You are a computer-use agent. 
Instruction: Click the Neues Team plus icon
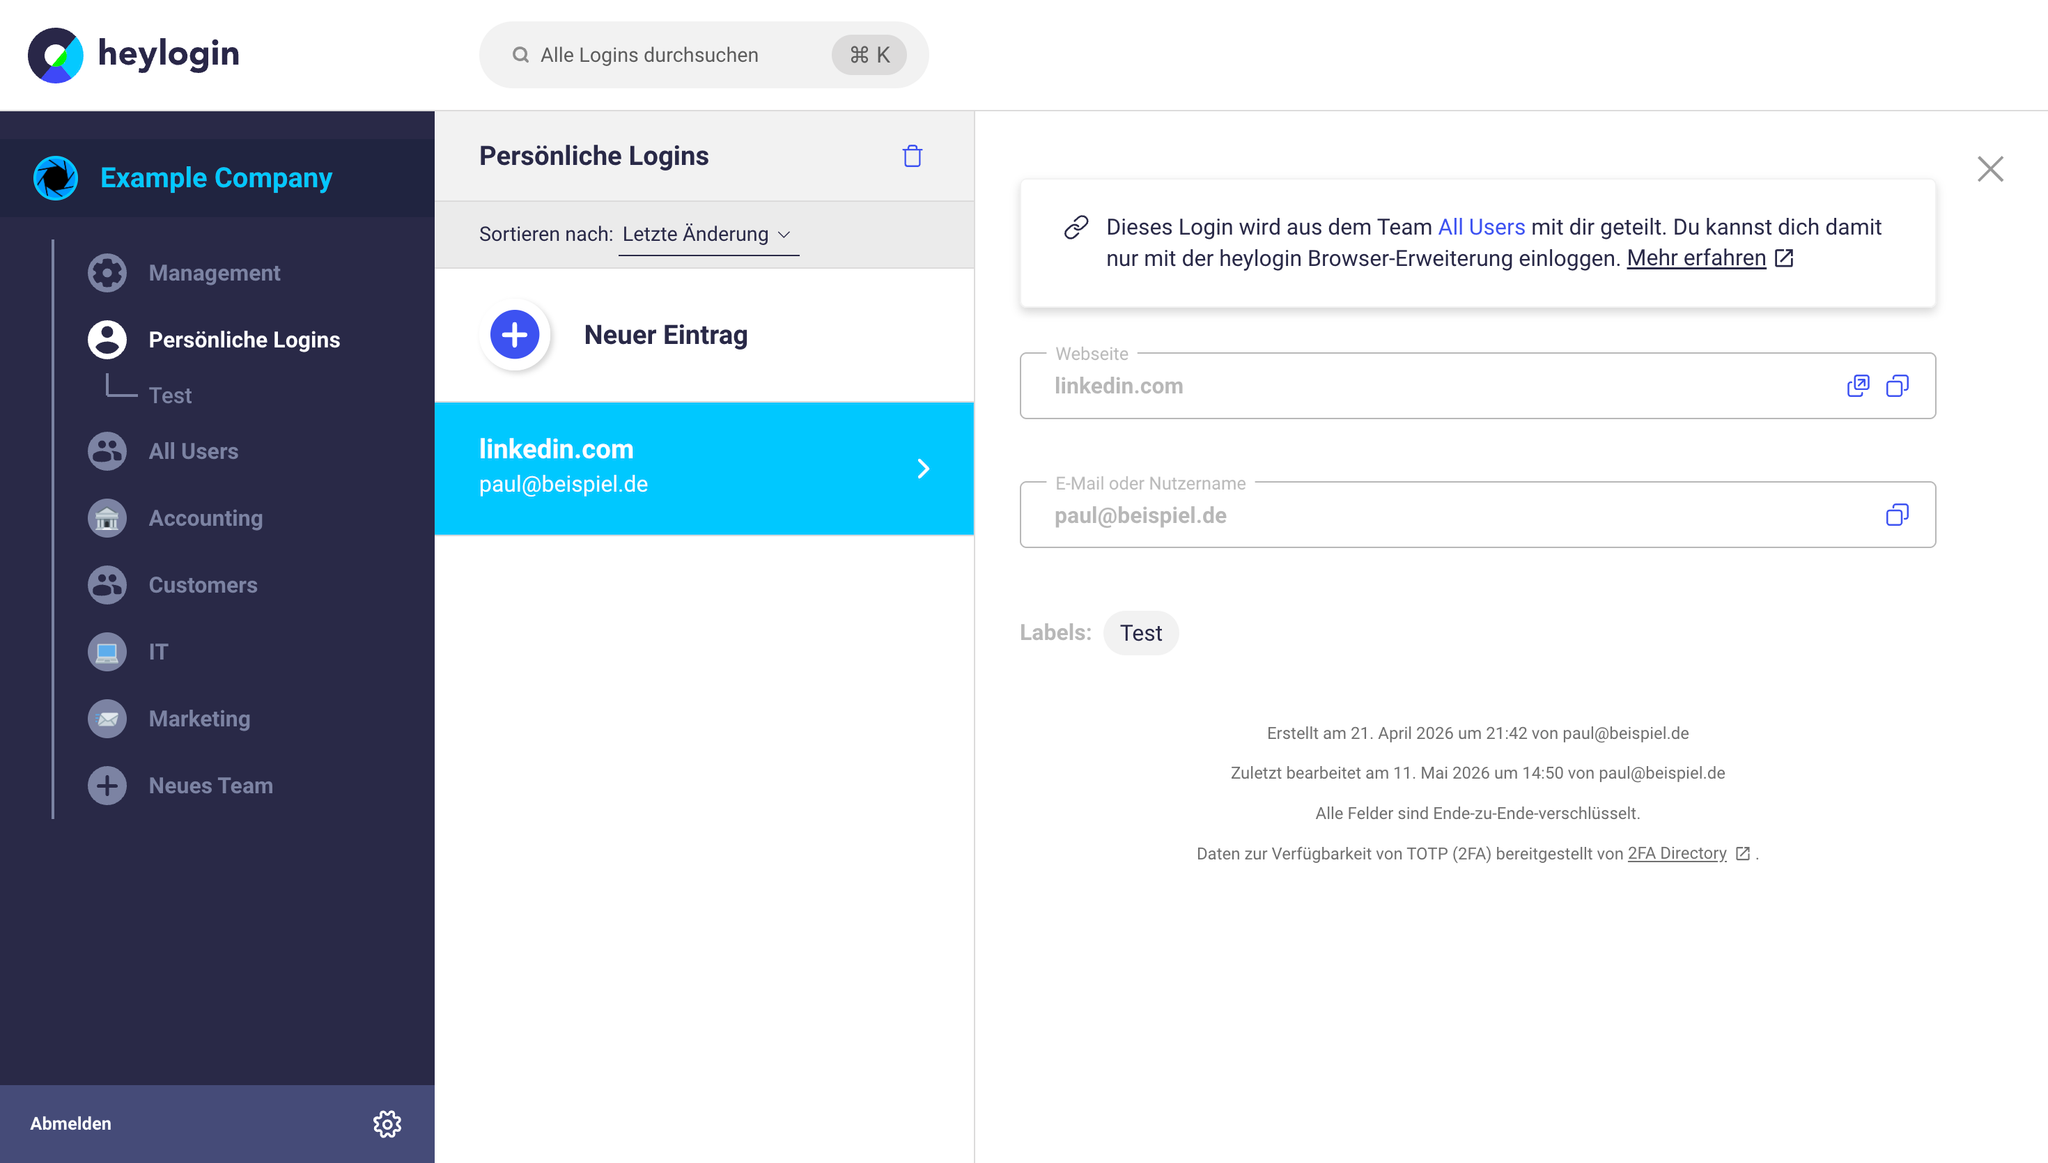(107, 786)
